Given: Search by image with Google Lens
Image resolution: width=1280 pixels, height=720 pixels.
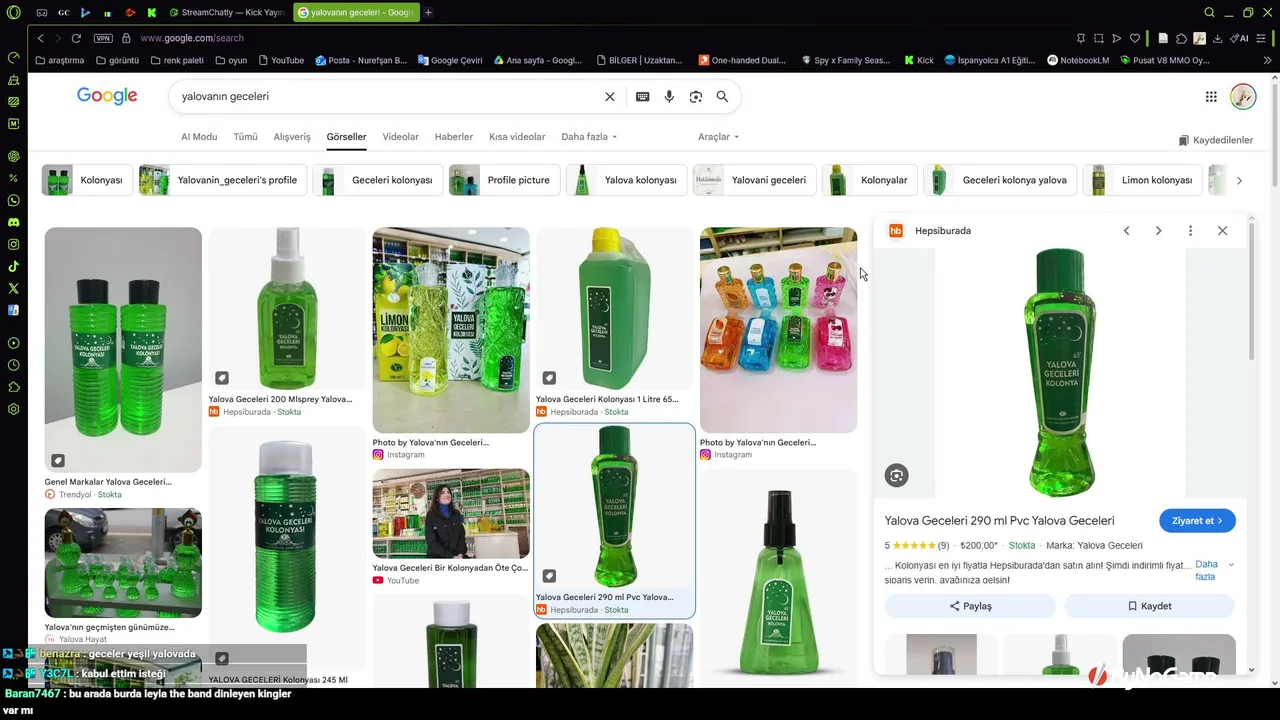Looking at the screenshot, I should [696, 97].
